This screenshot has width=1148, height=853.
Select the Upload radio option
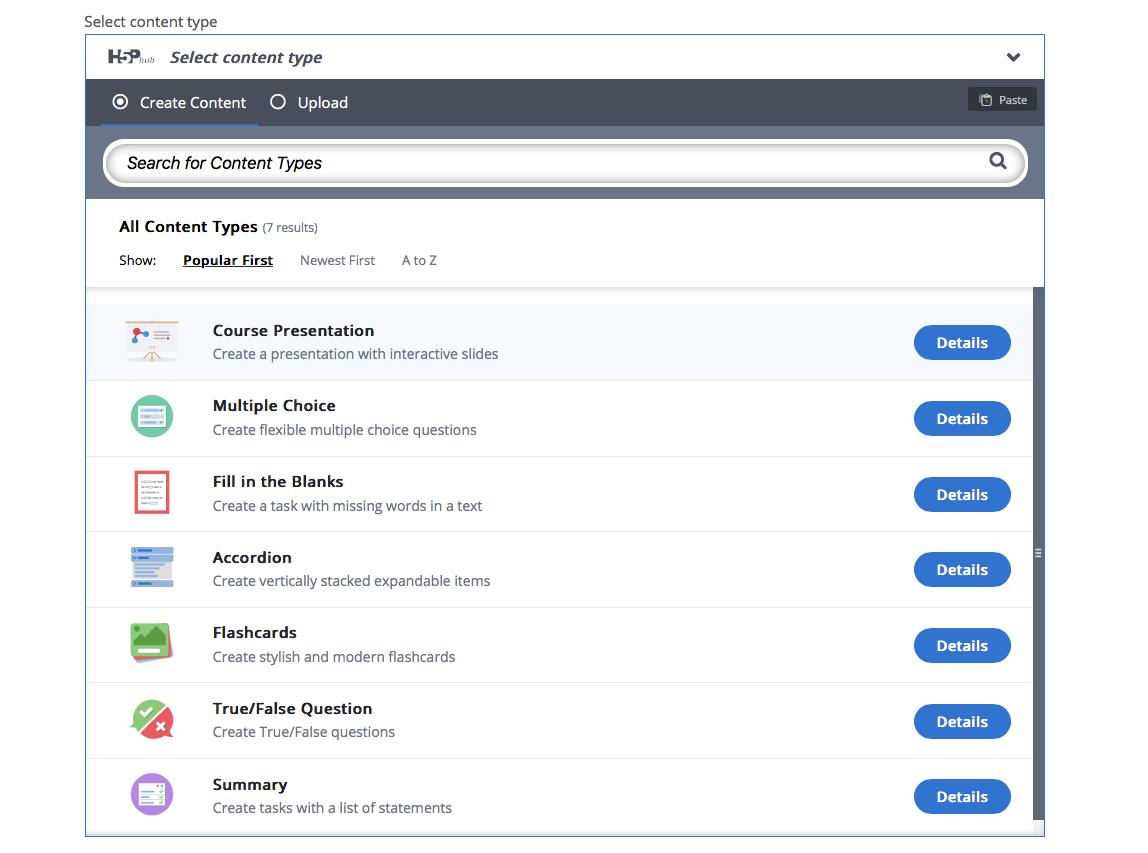[x=277, y=102]
